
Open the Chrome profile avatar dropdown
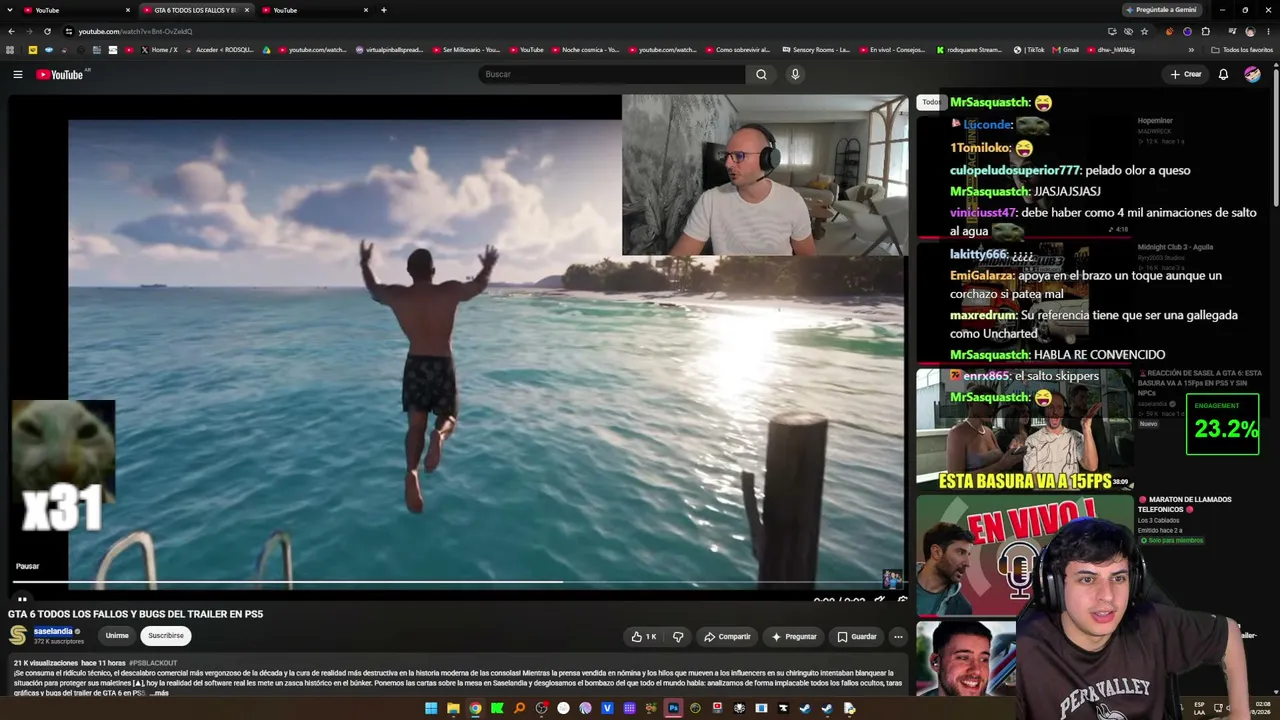coord(1250,31)
